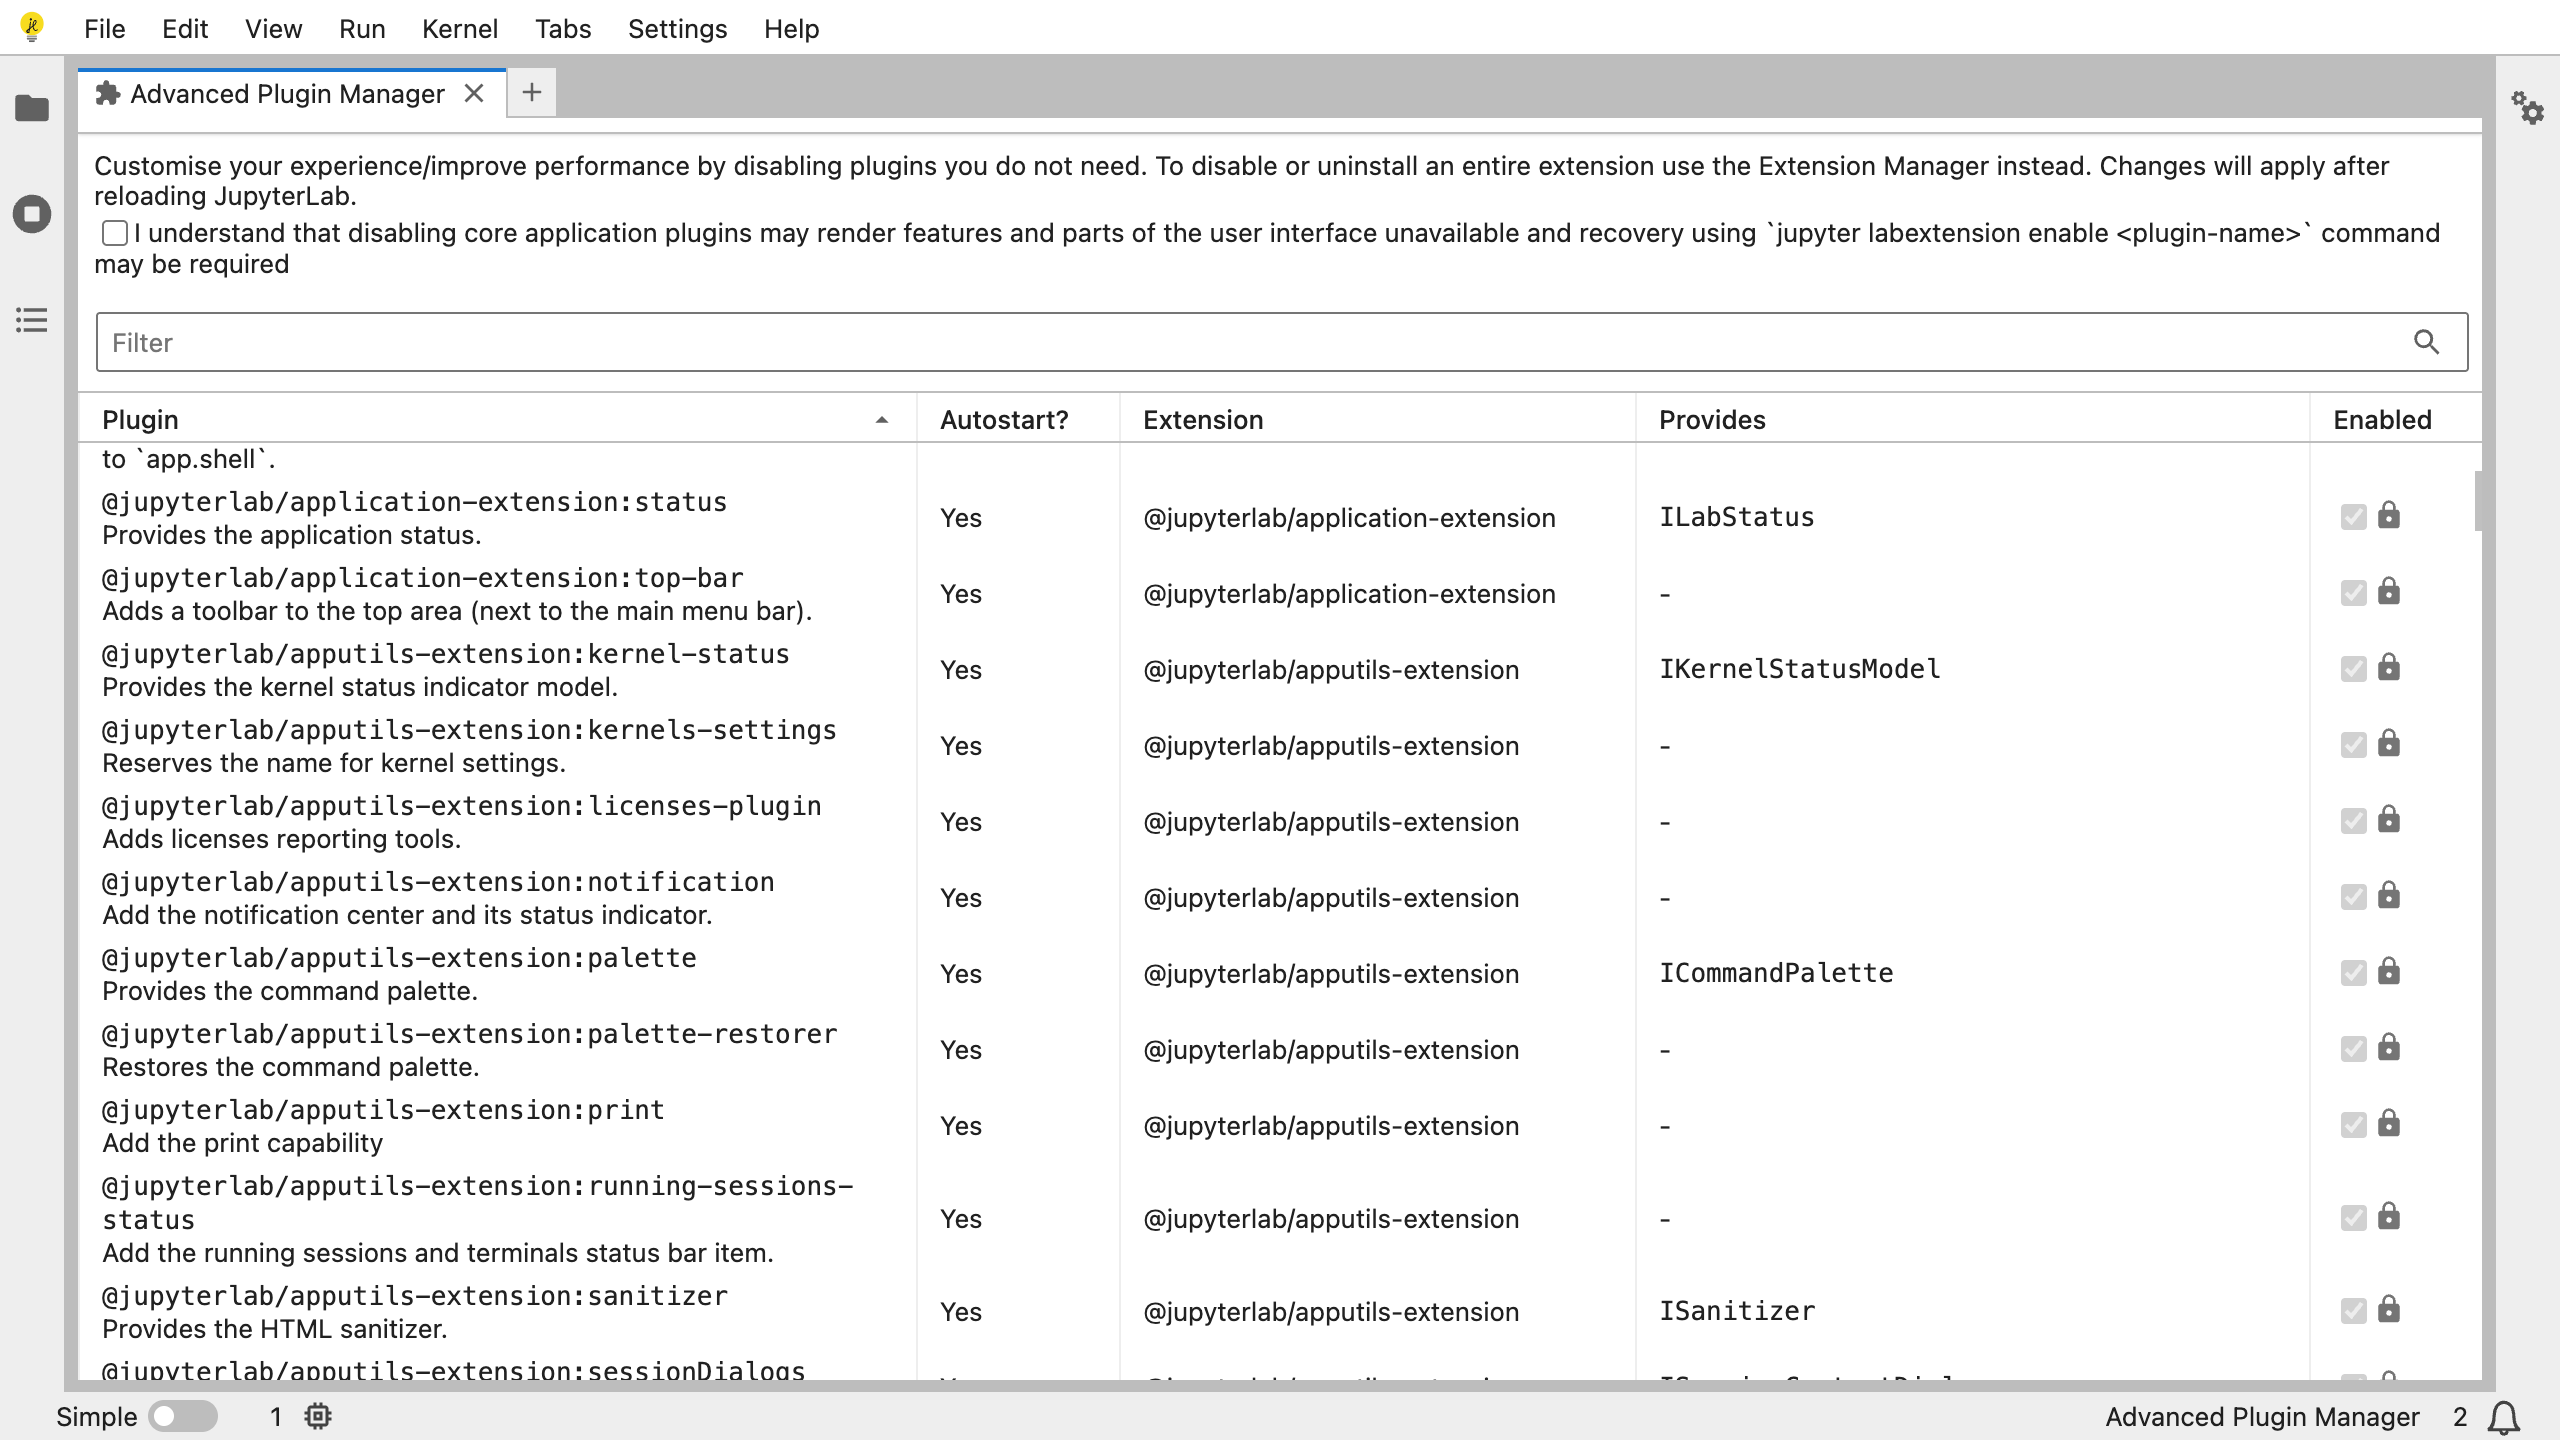
Task: Click the lock icon beside the kernel-status plugin
Action: [x=2387, y=668]
